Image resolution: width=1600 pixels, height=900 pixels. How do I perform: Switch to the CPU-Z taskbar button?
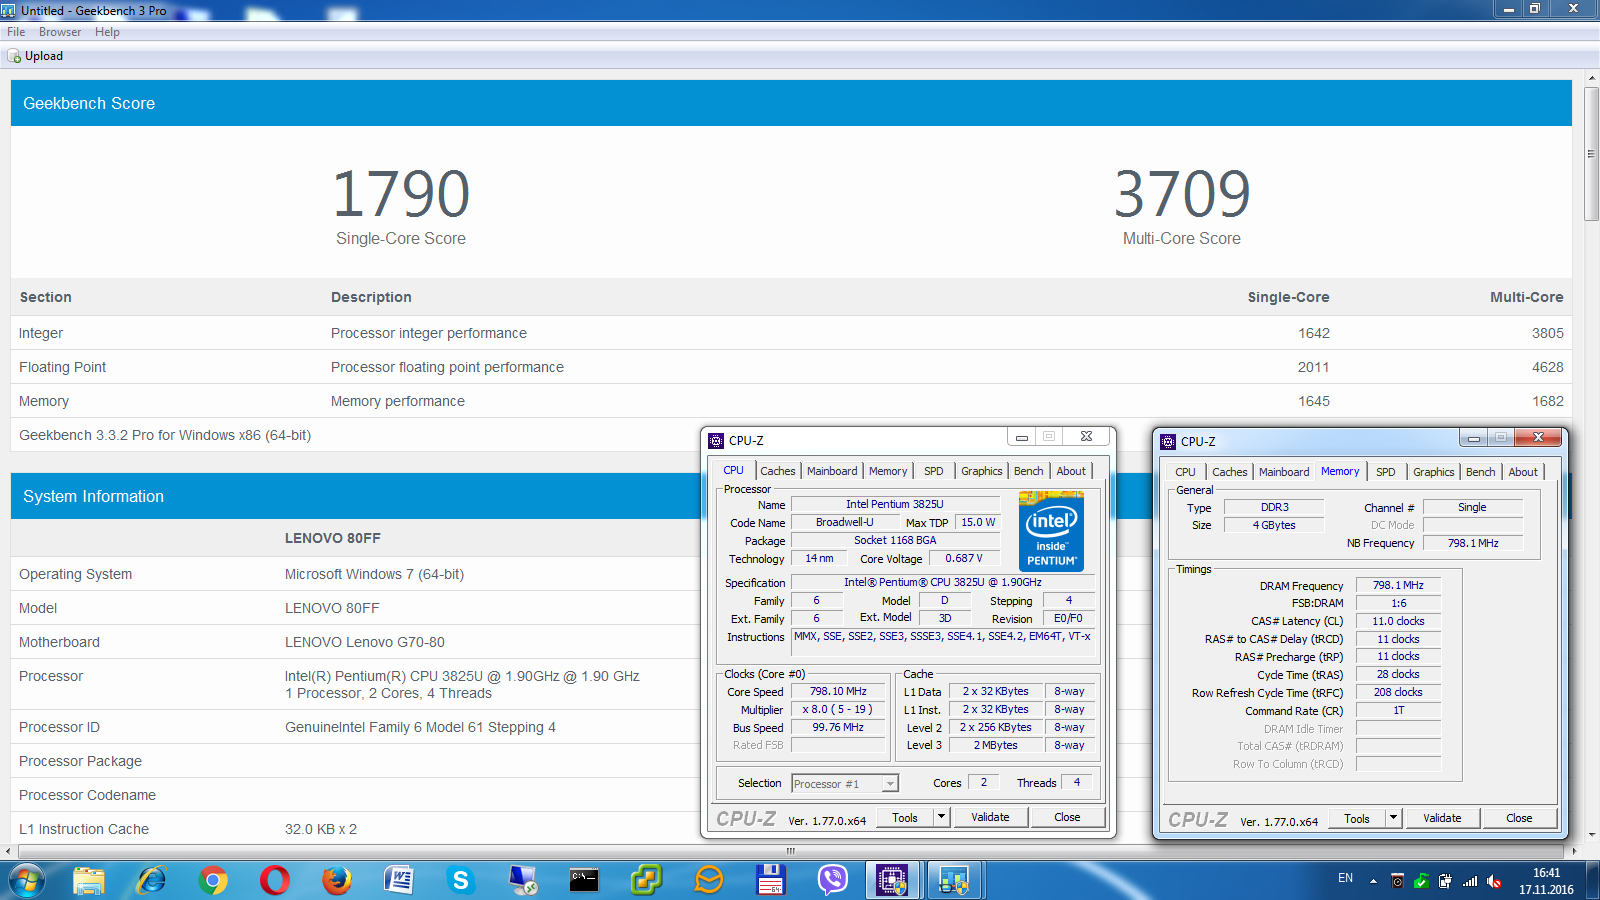pyautogui.click(x=892, y=880)
